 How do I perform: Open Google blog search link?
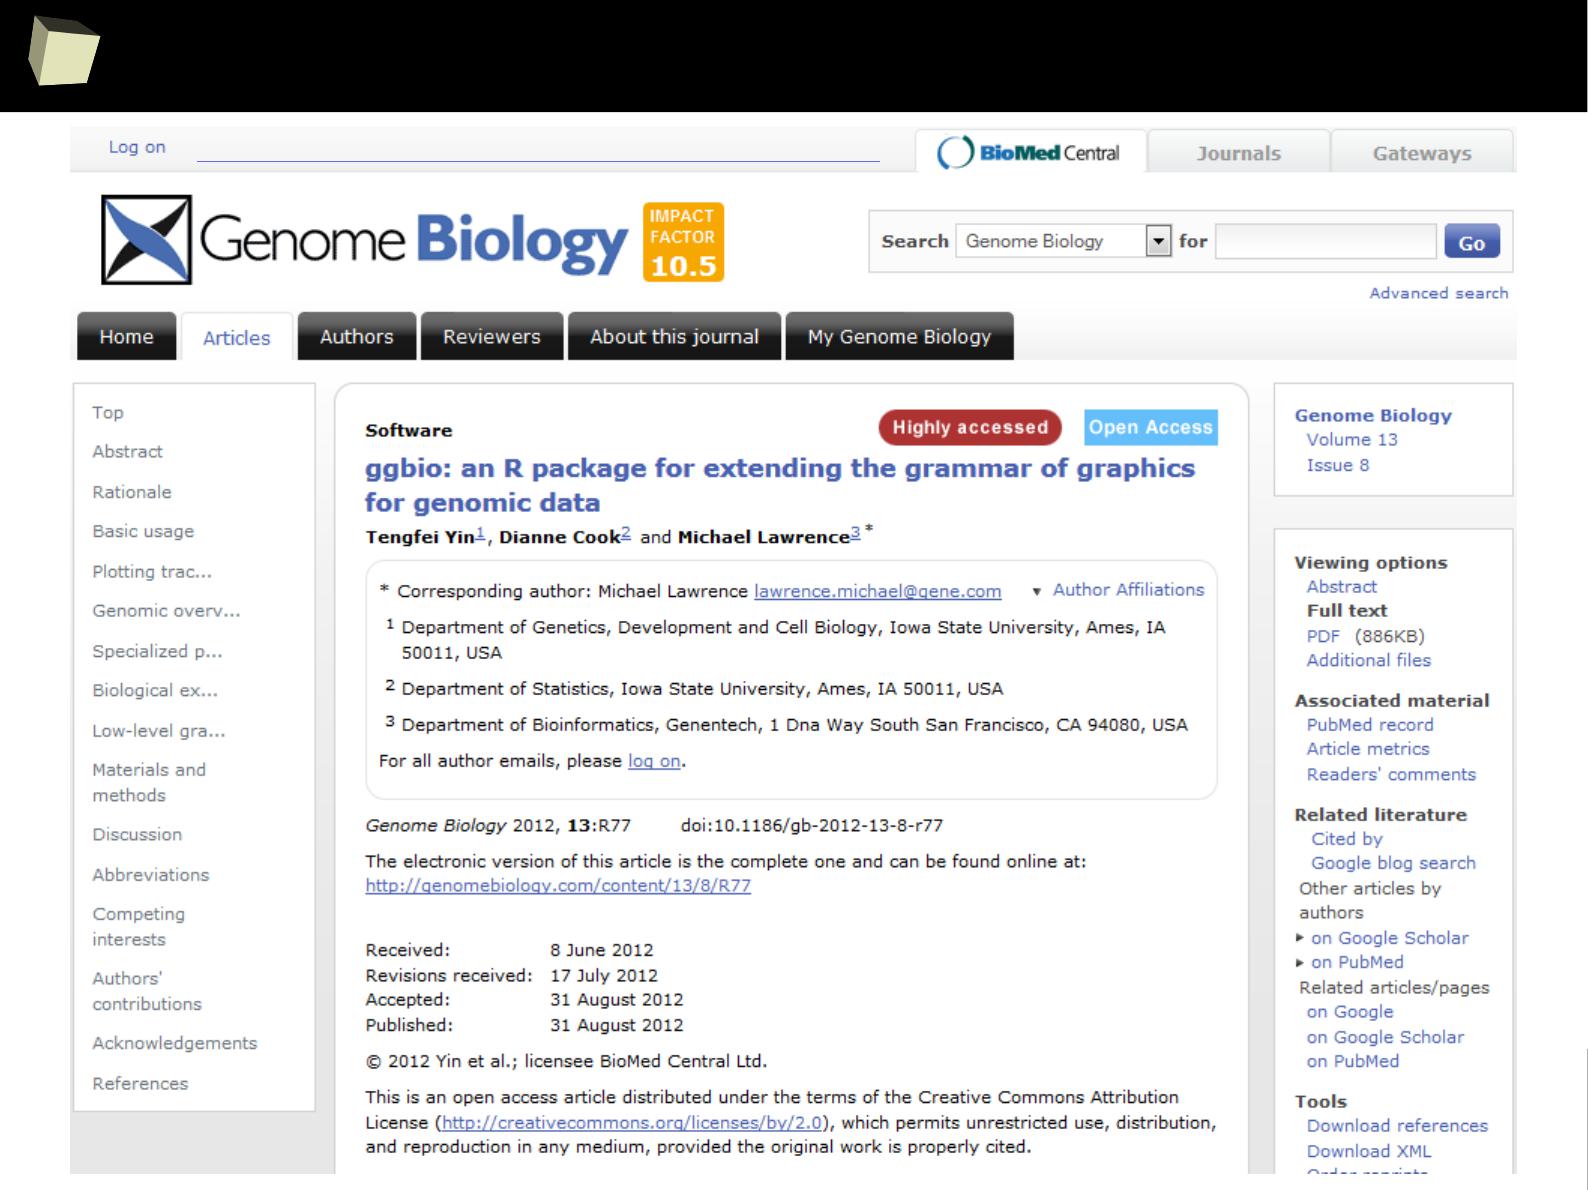click(x=1393, y=863)
